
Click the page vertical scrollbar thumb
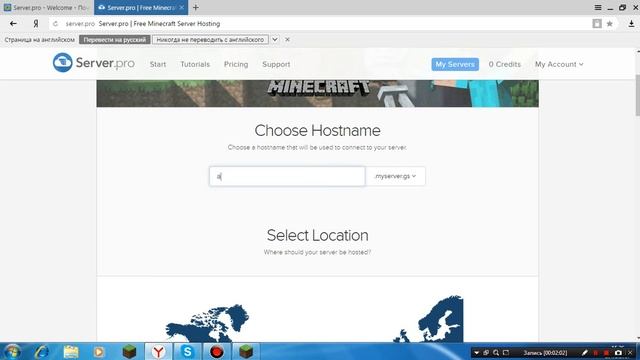pos(638,95)
